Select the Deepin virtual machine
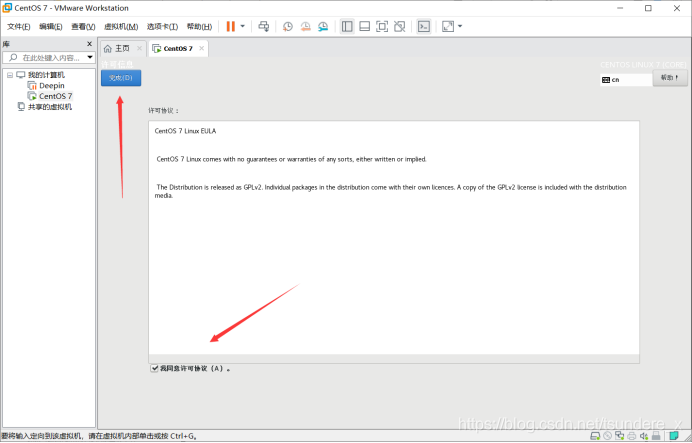The width and height of the screenshot is (692, 443). pyautogui.click(x=51, y=86)
